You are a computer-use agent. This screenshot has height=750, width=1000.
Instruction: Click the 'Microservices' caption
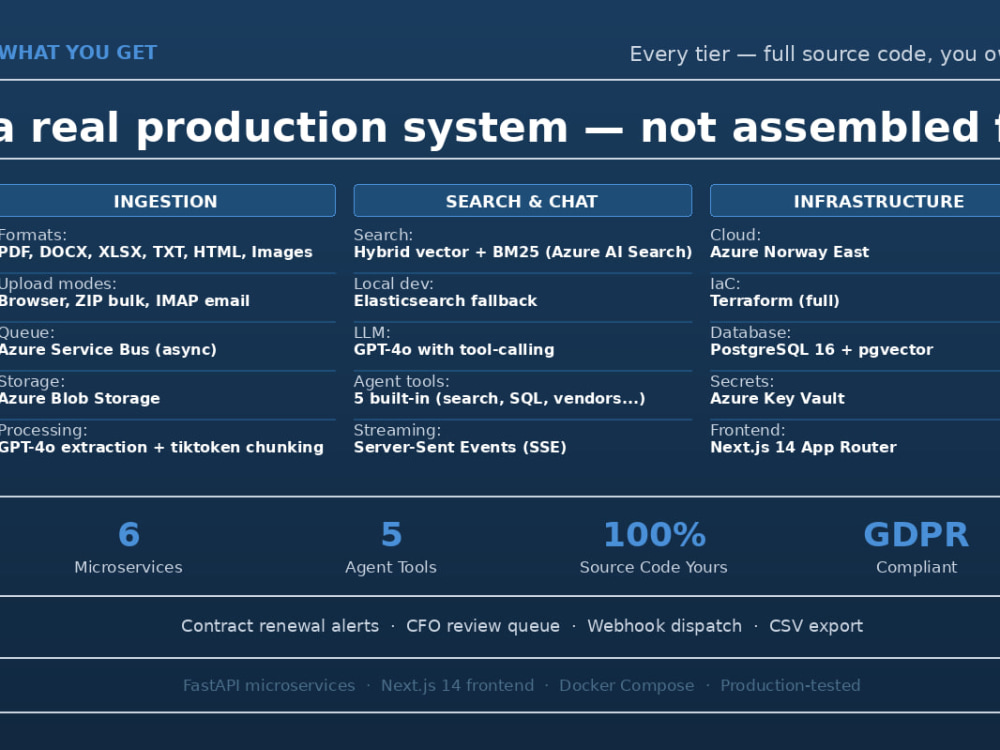click(128, 567)
